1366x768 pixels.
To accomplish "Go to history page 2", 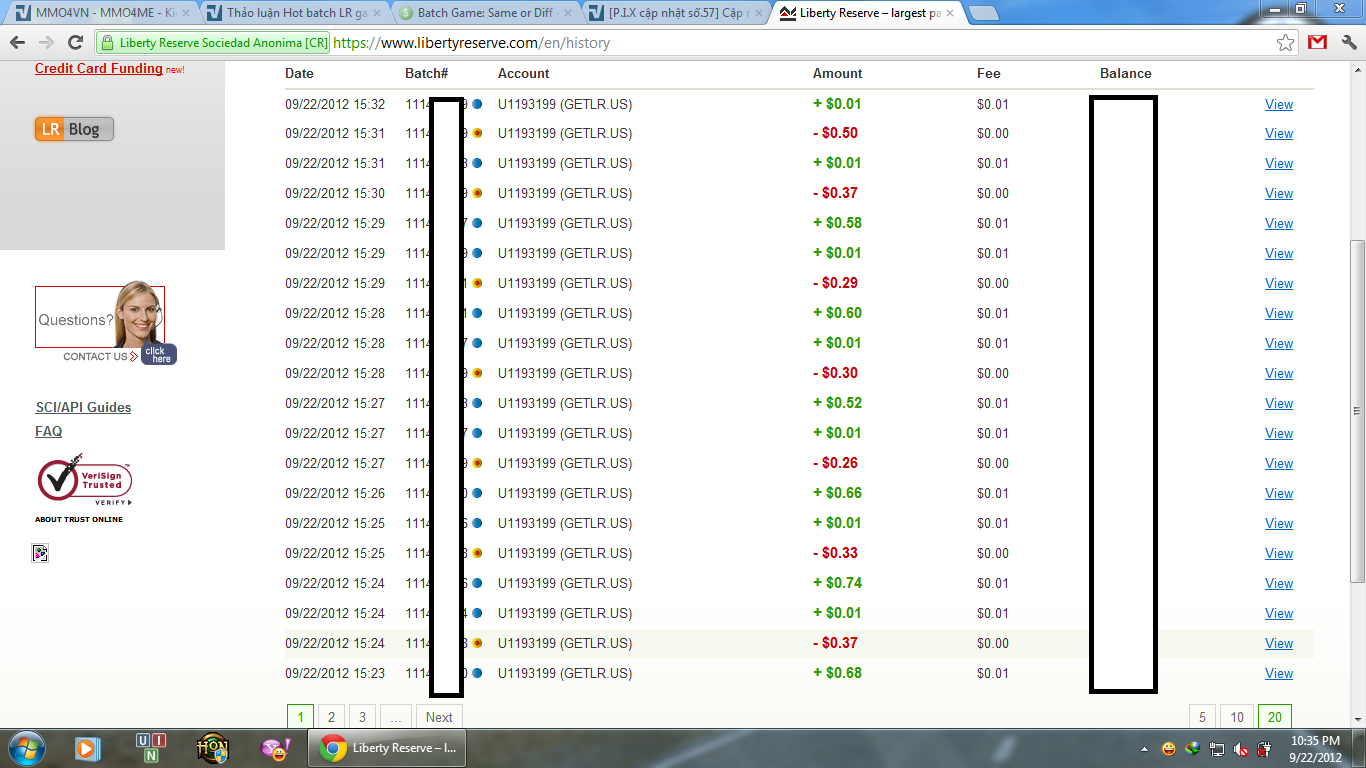I will pyautogui.click(x=331, y=717).
